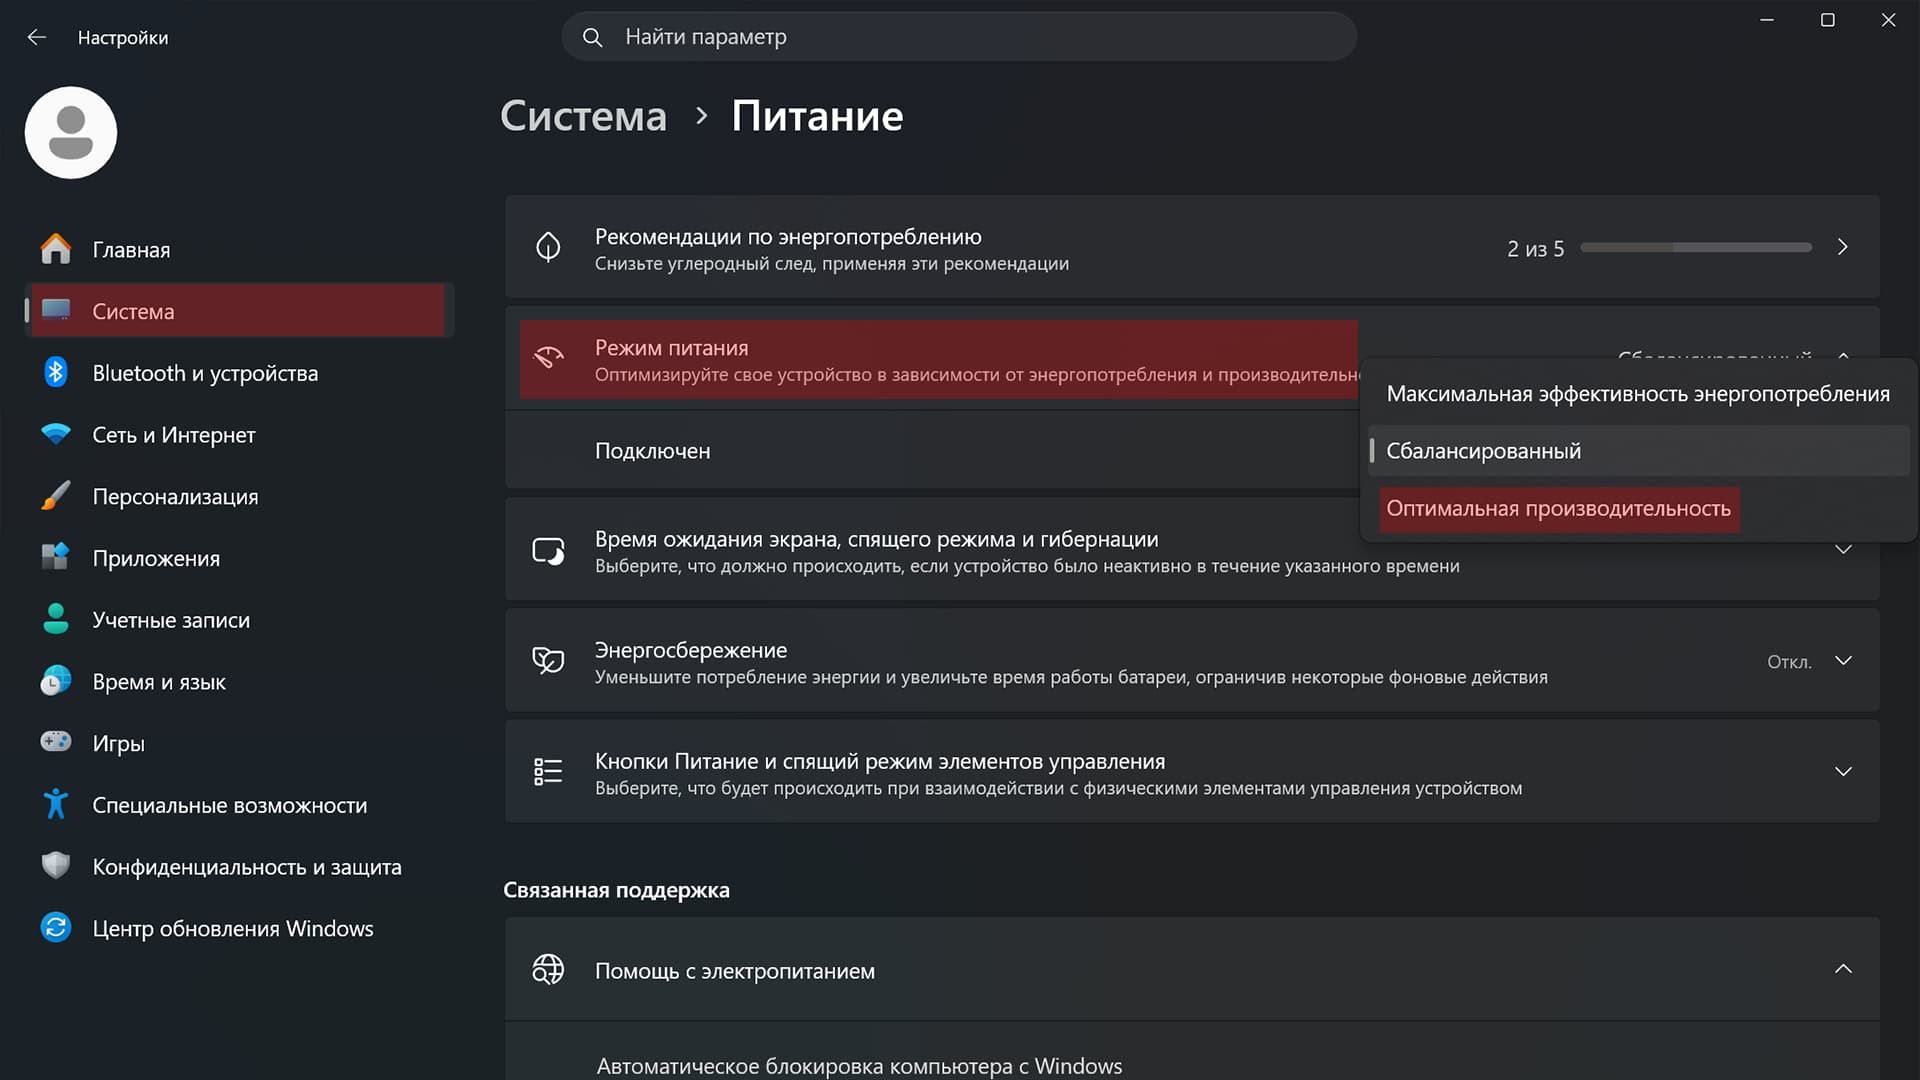Screen dimensions: 1920x1080
Task: Click the energy recommendations leaf icon
Action: 548,247
